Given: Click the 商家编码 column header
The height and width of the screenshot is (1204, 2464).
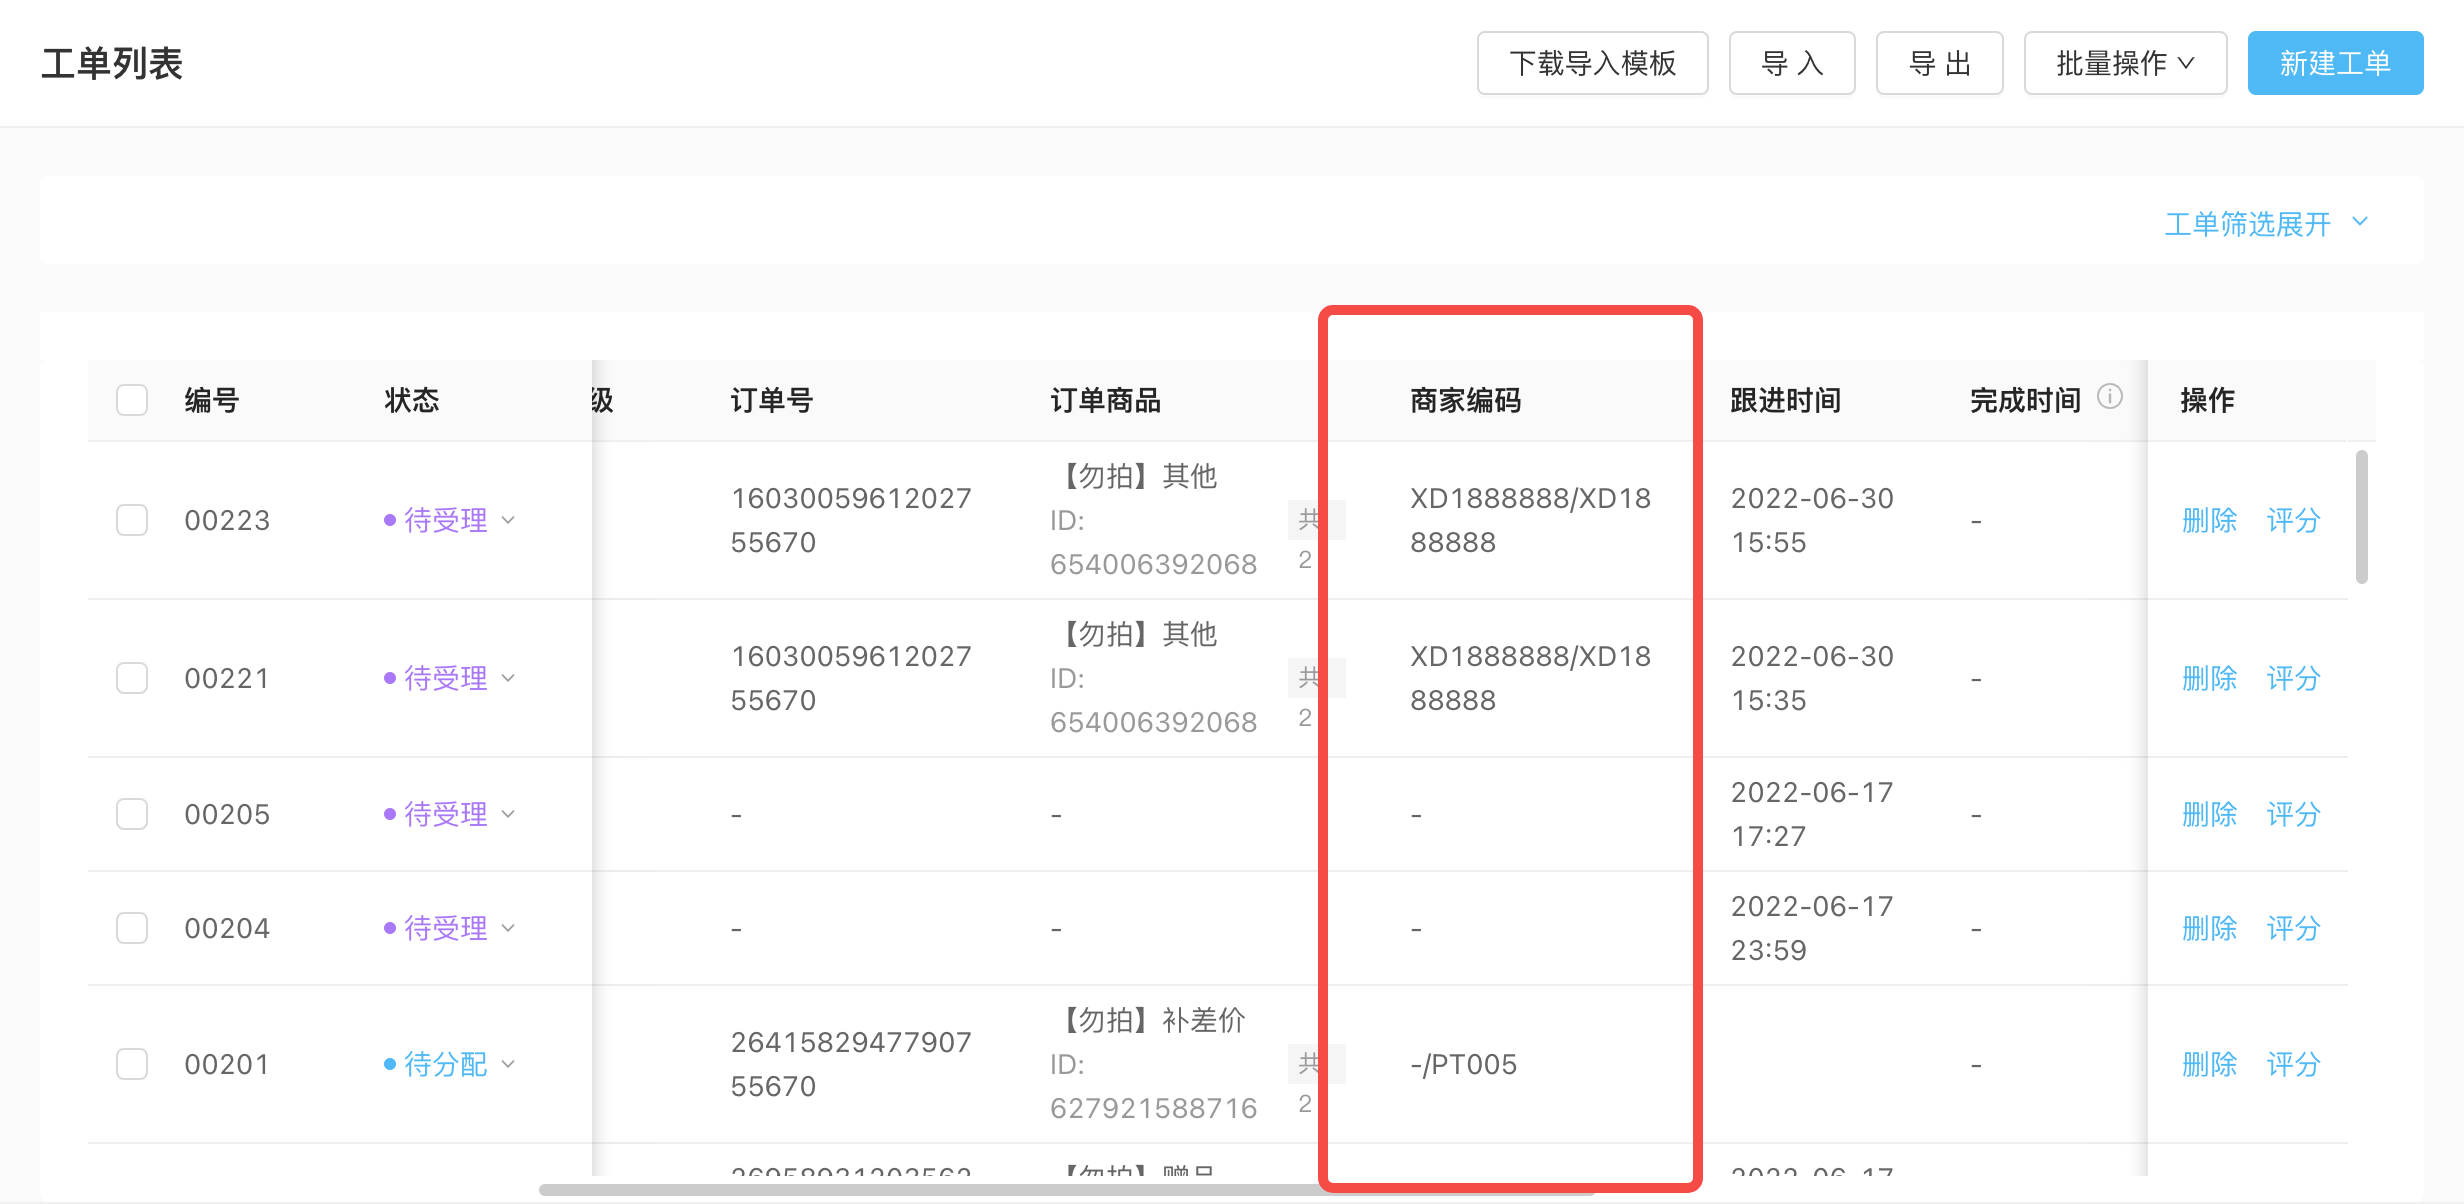Looking at the screenshot, I should pos(1465,400).
